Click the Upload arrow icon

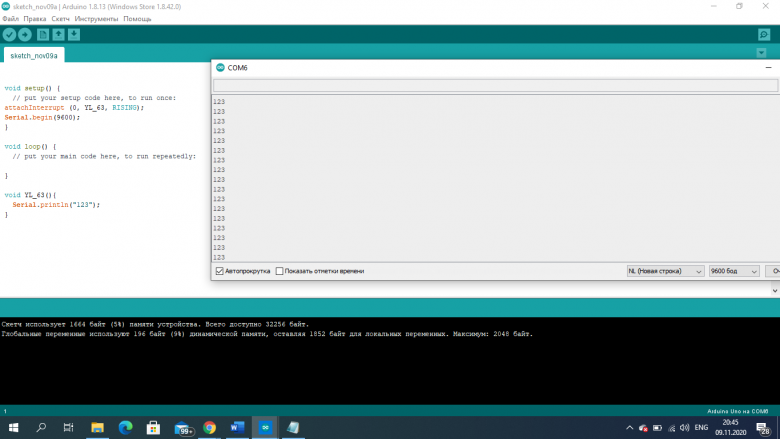[25, 34]
